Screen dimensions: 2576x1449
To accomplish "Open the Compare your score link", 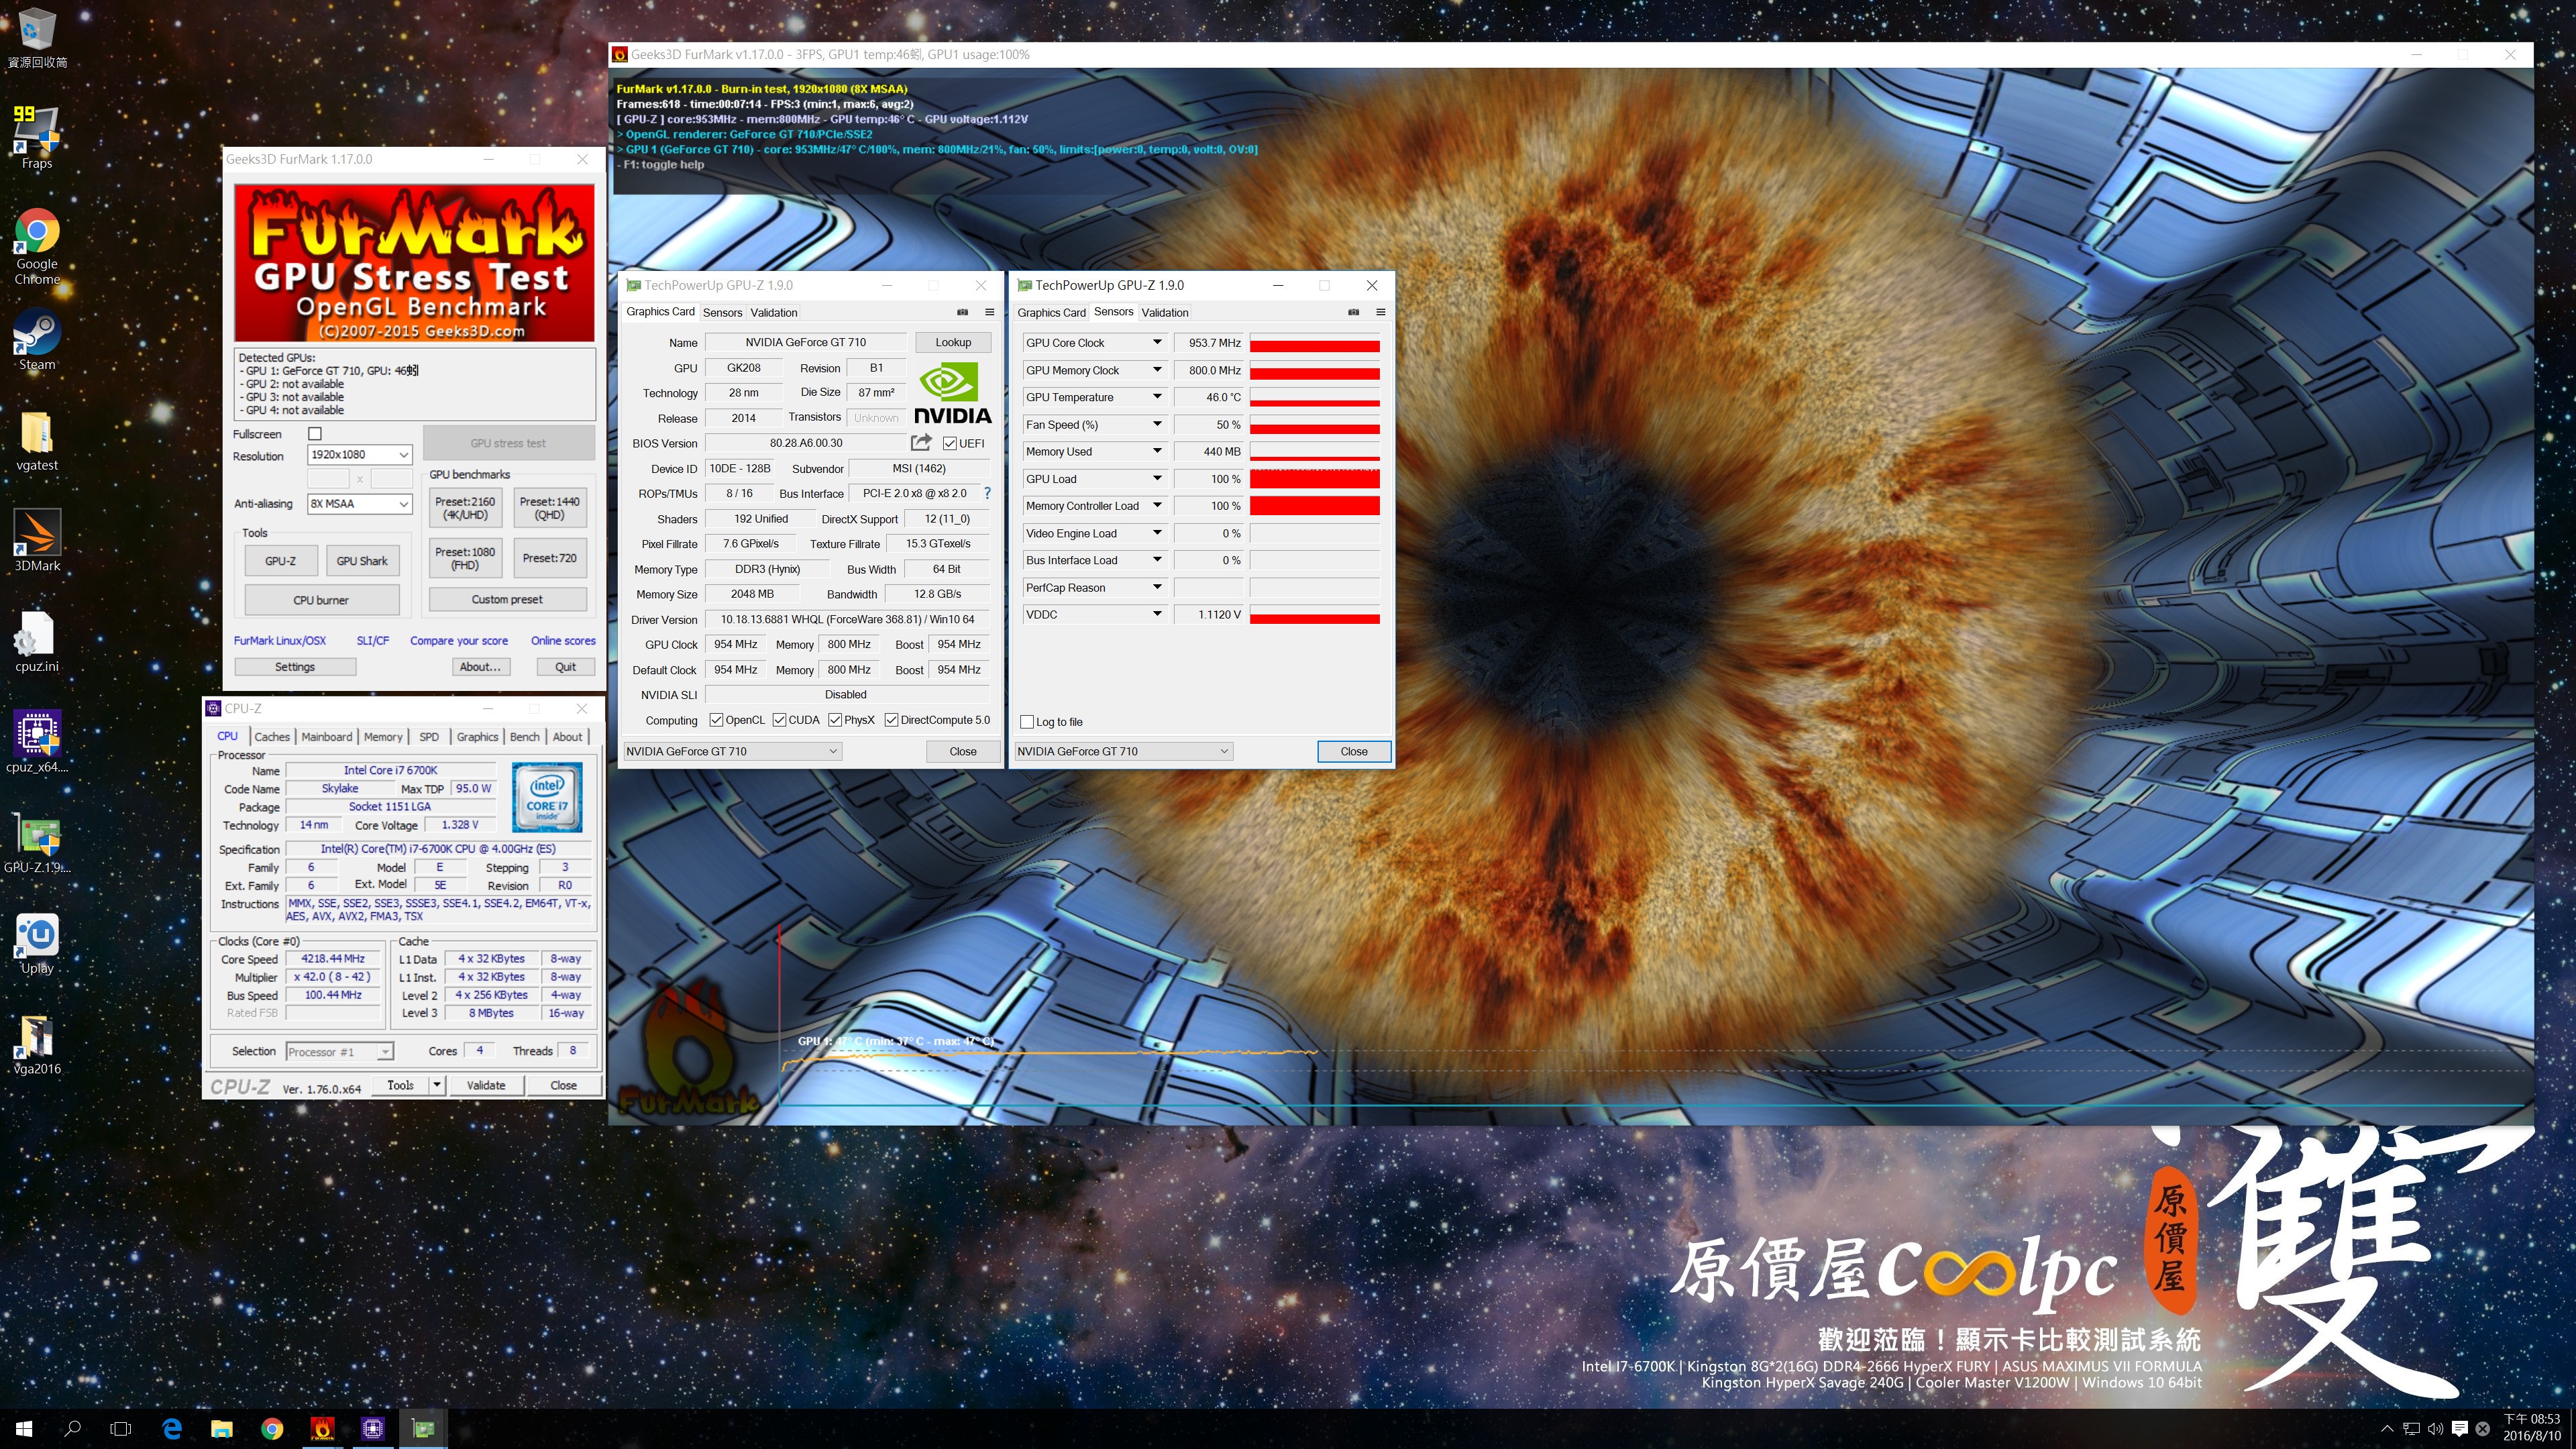I will 459,641.
